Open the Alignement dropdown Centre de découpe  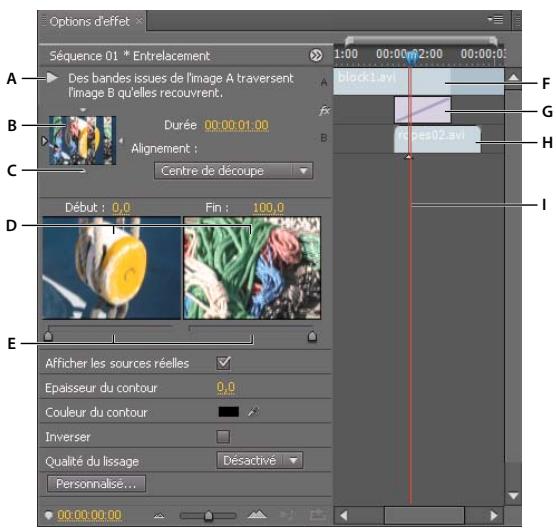[233, 171]
